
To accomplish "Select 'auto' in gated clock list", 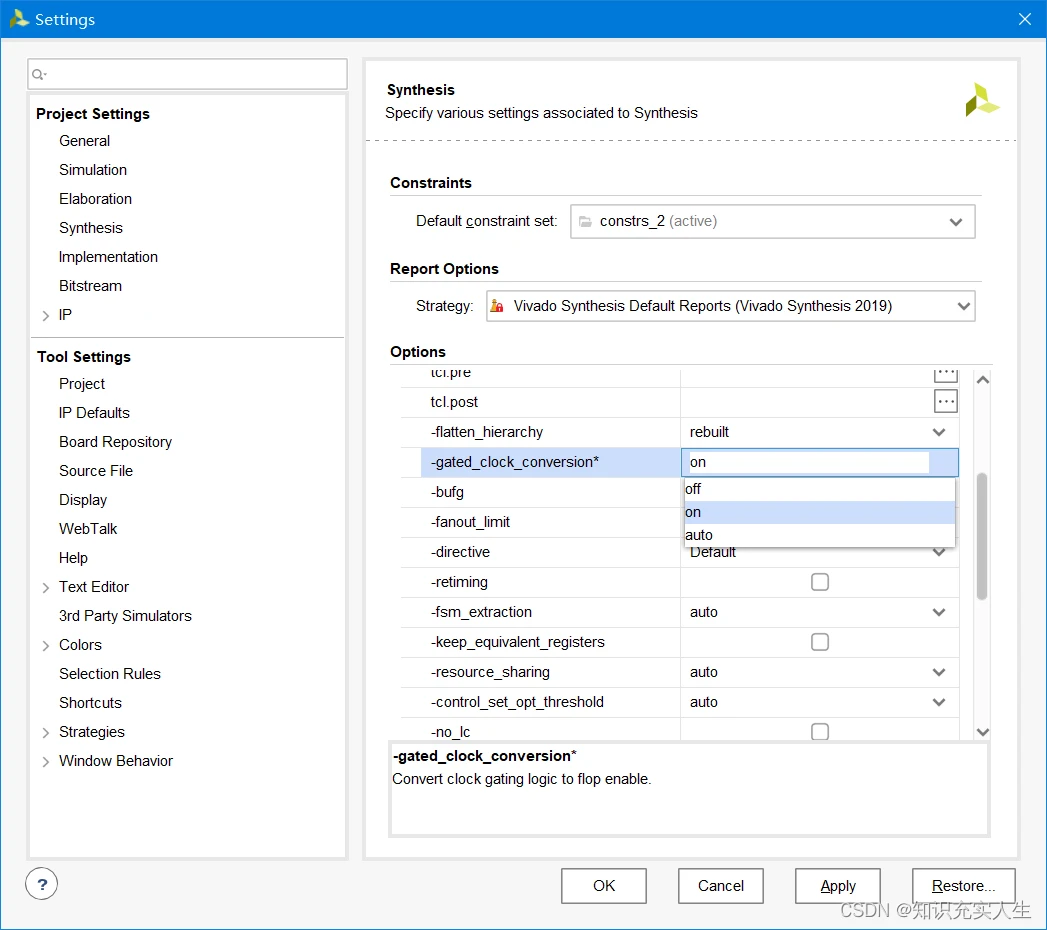I will click(x=819, y=535).
